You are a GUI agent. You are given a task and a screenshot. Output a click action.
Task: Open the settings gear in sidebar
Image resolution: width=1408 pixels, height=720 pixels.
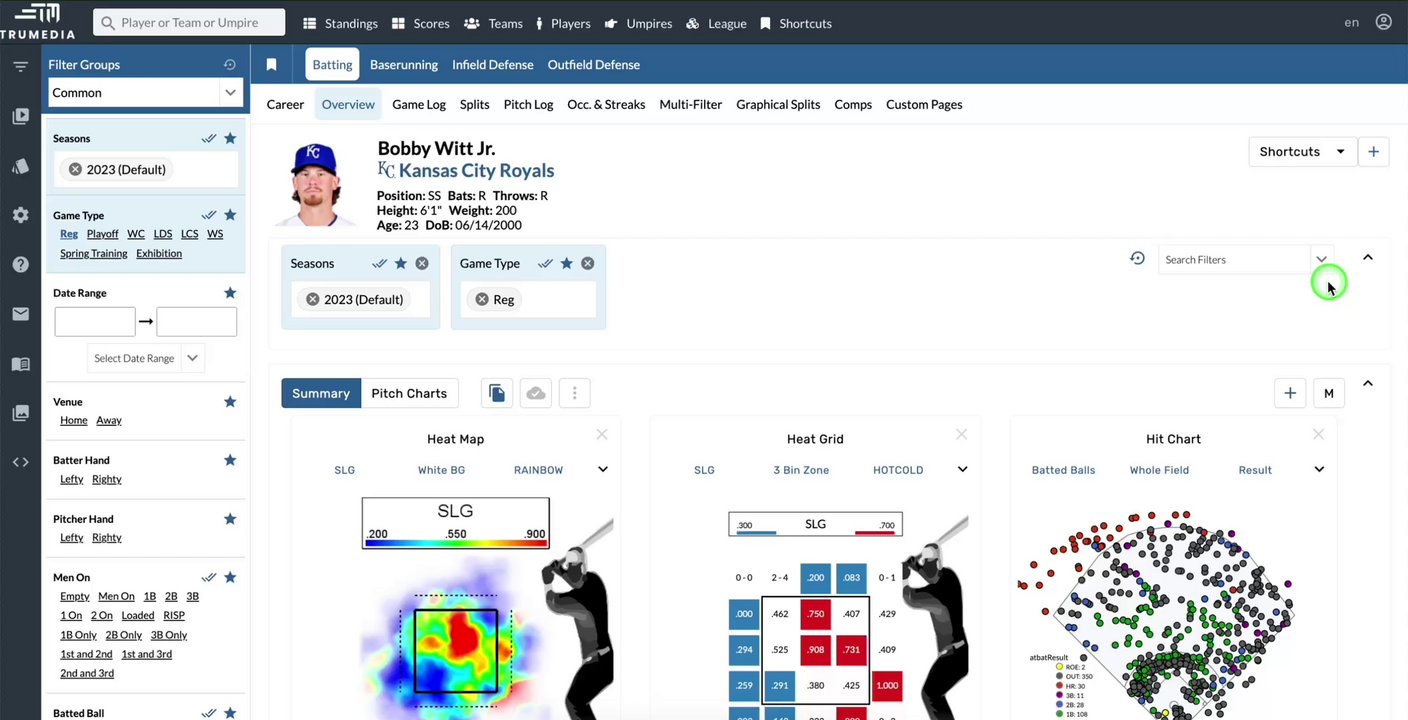tap(20, 215)
